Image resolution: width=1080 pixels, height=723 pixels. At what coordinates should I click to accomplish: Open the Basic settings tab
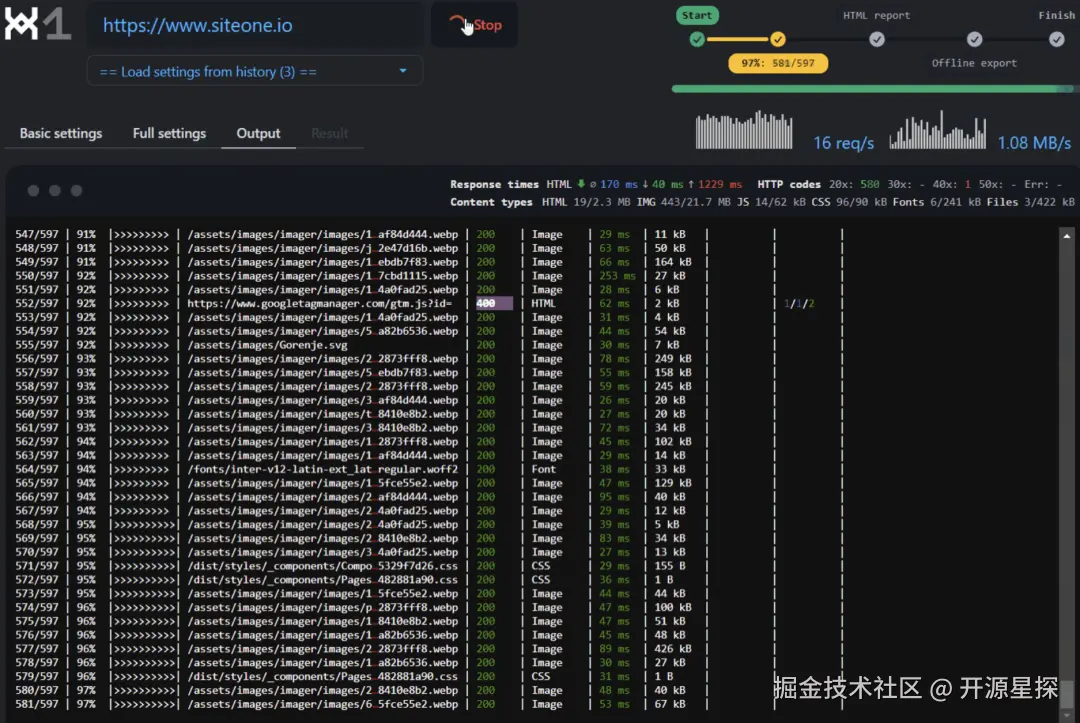[60, 133]
